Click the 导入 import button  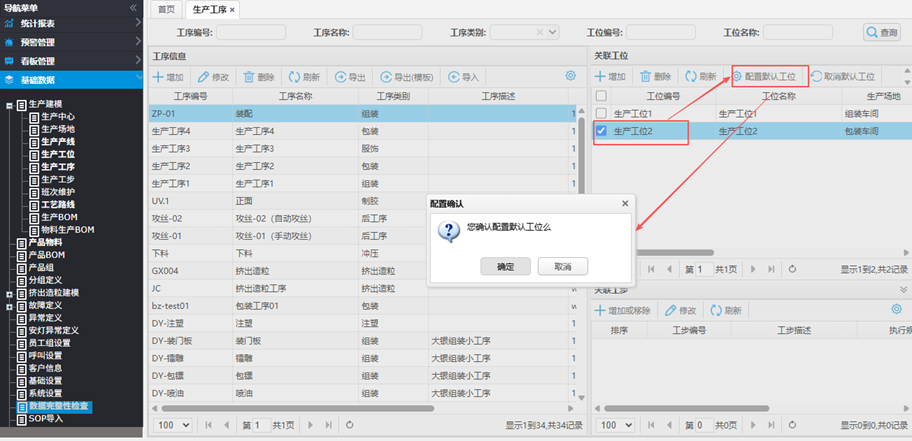point(463,77)
